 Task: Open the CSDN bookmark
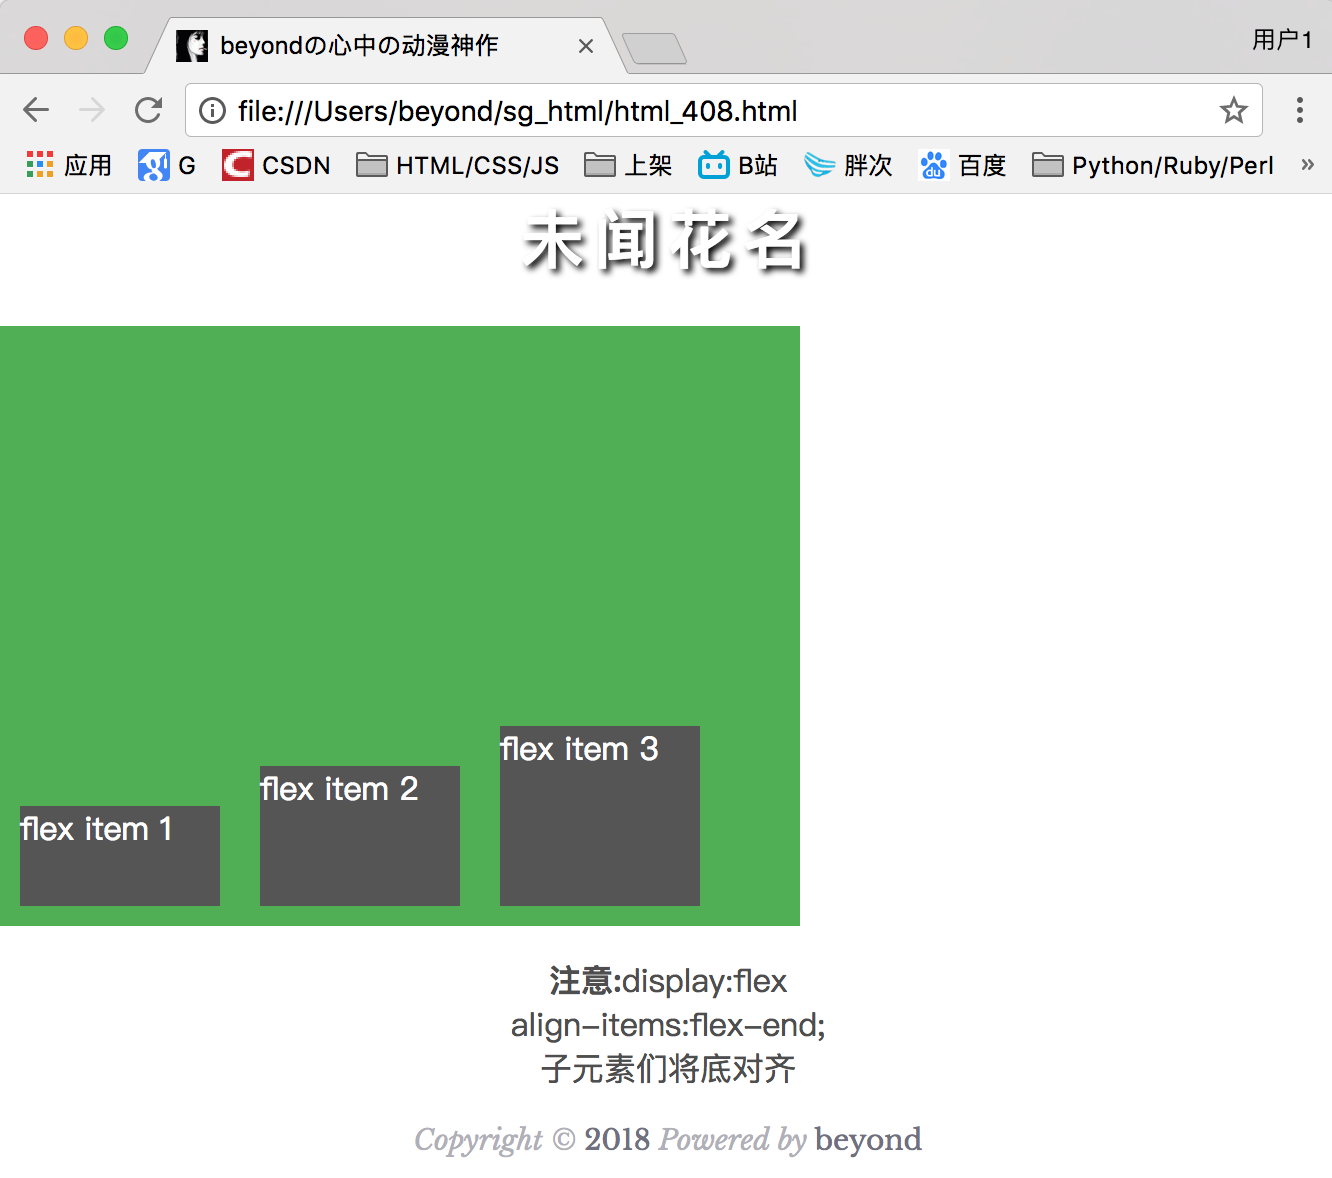(x=276, y=165)
